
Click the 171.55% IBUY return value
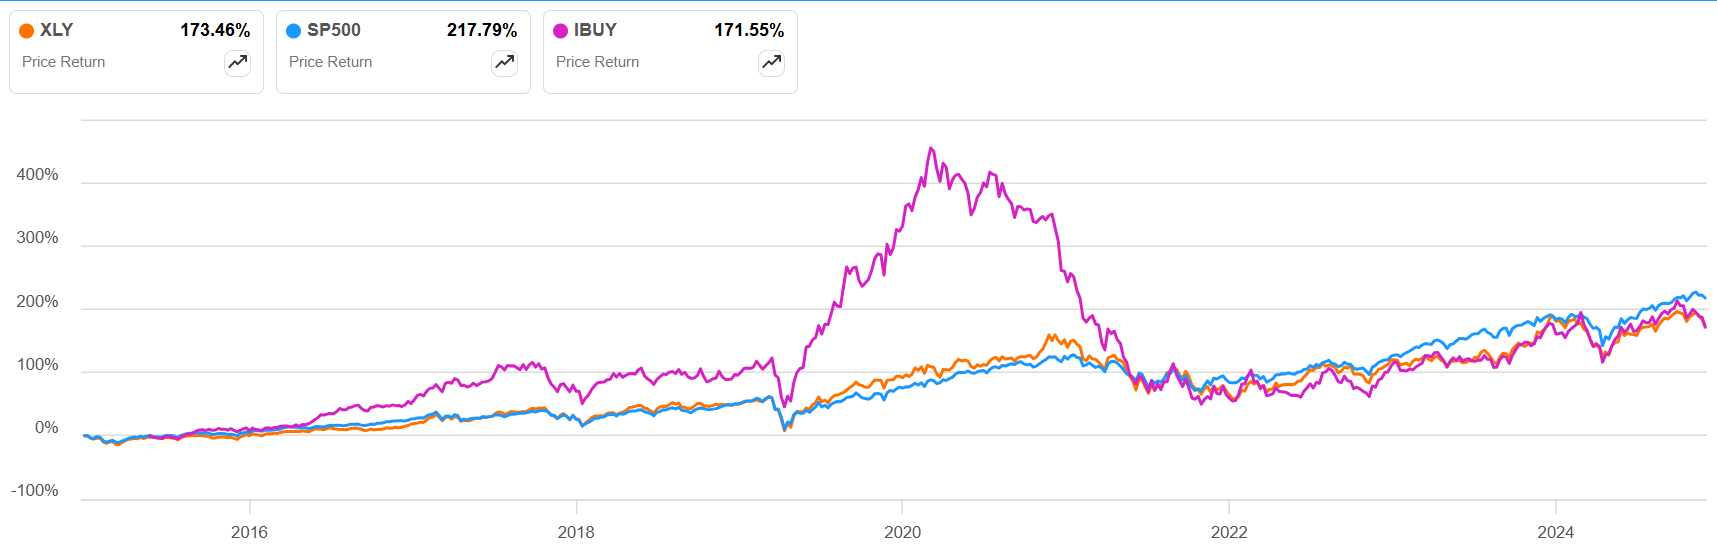click(749, 30)
